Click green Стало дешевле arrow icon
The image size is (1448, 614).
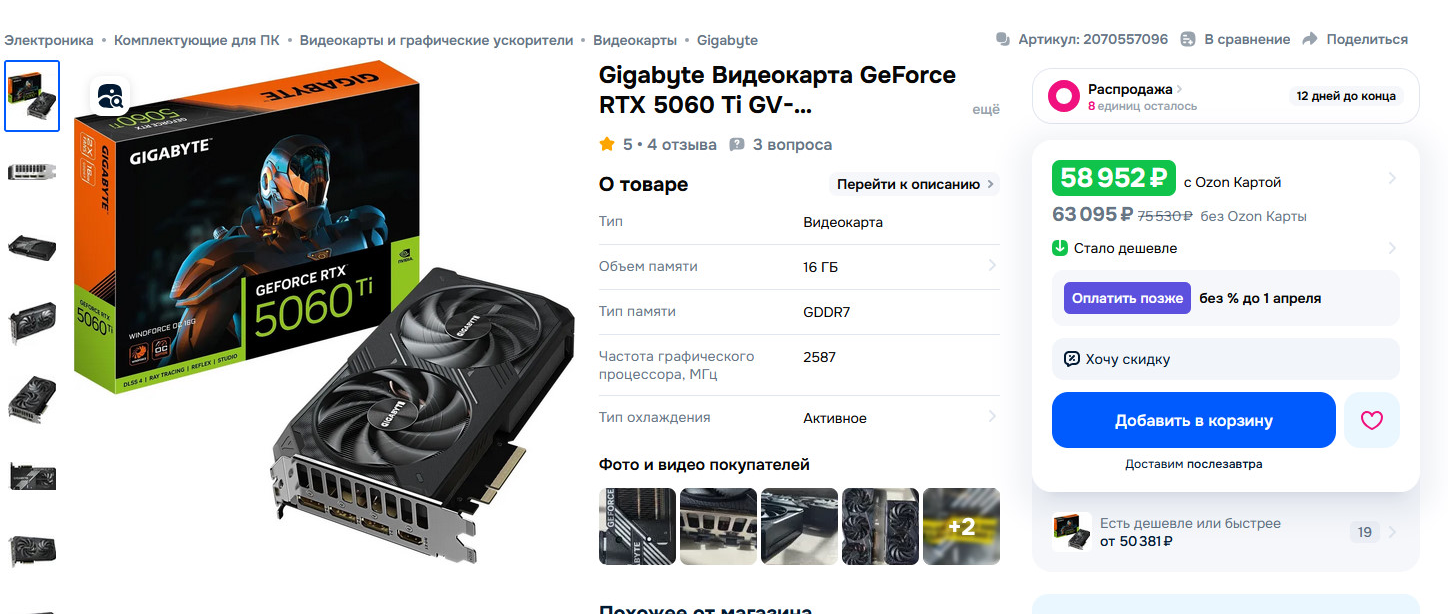pyautogui.click(x=1060, y=248)
